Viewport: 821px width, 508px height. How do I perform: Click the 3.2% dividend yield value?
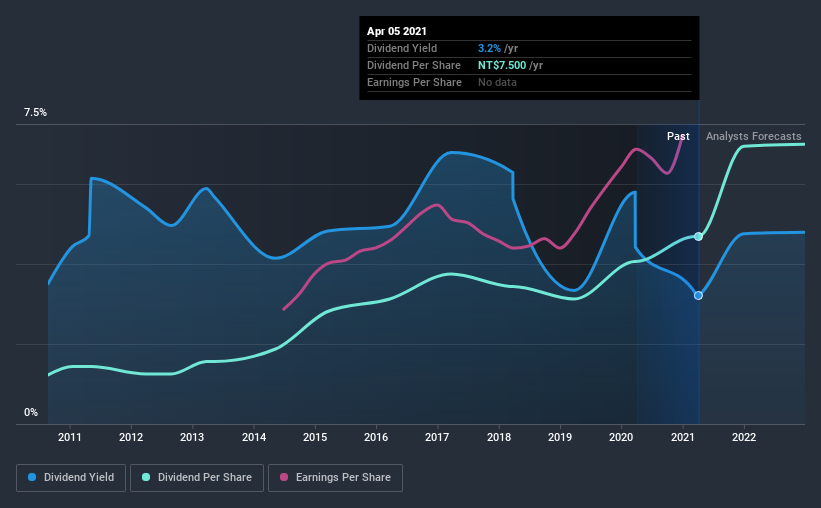click(x=489, y=49)
